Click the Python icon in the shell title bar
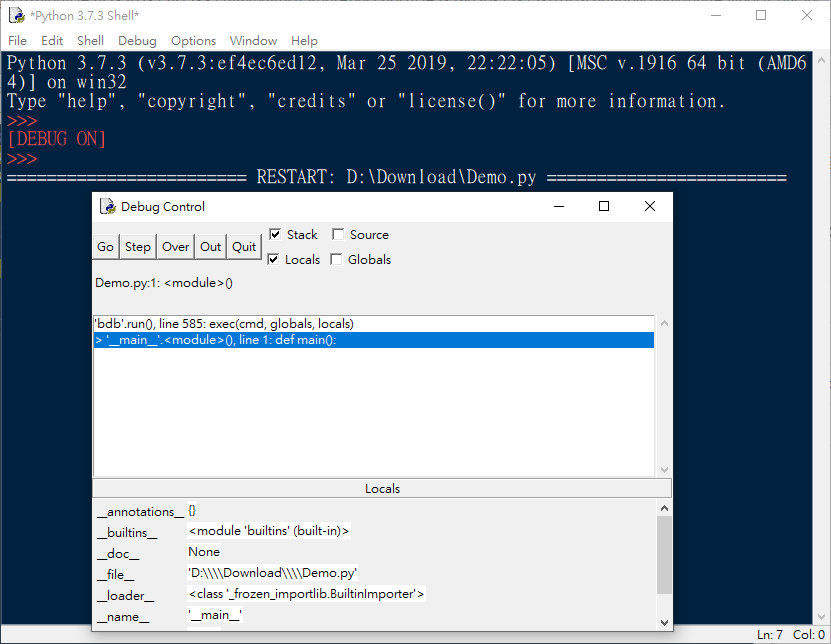Viewport: 831px width, 644px height. 18,15
